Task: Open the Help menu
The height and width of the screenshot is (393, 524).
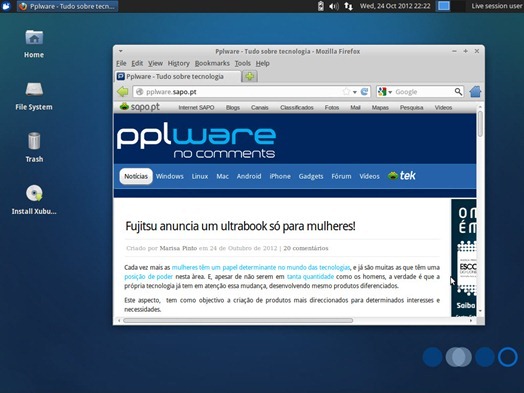Action: pos(263,63)
